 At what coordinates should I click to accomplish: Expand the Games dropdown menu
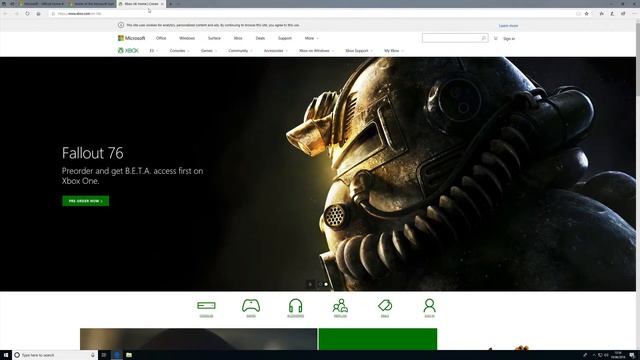pos(209,51)
